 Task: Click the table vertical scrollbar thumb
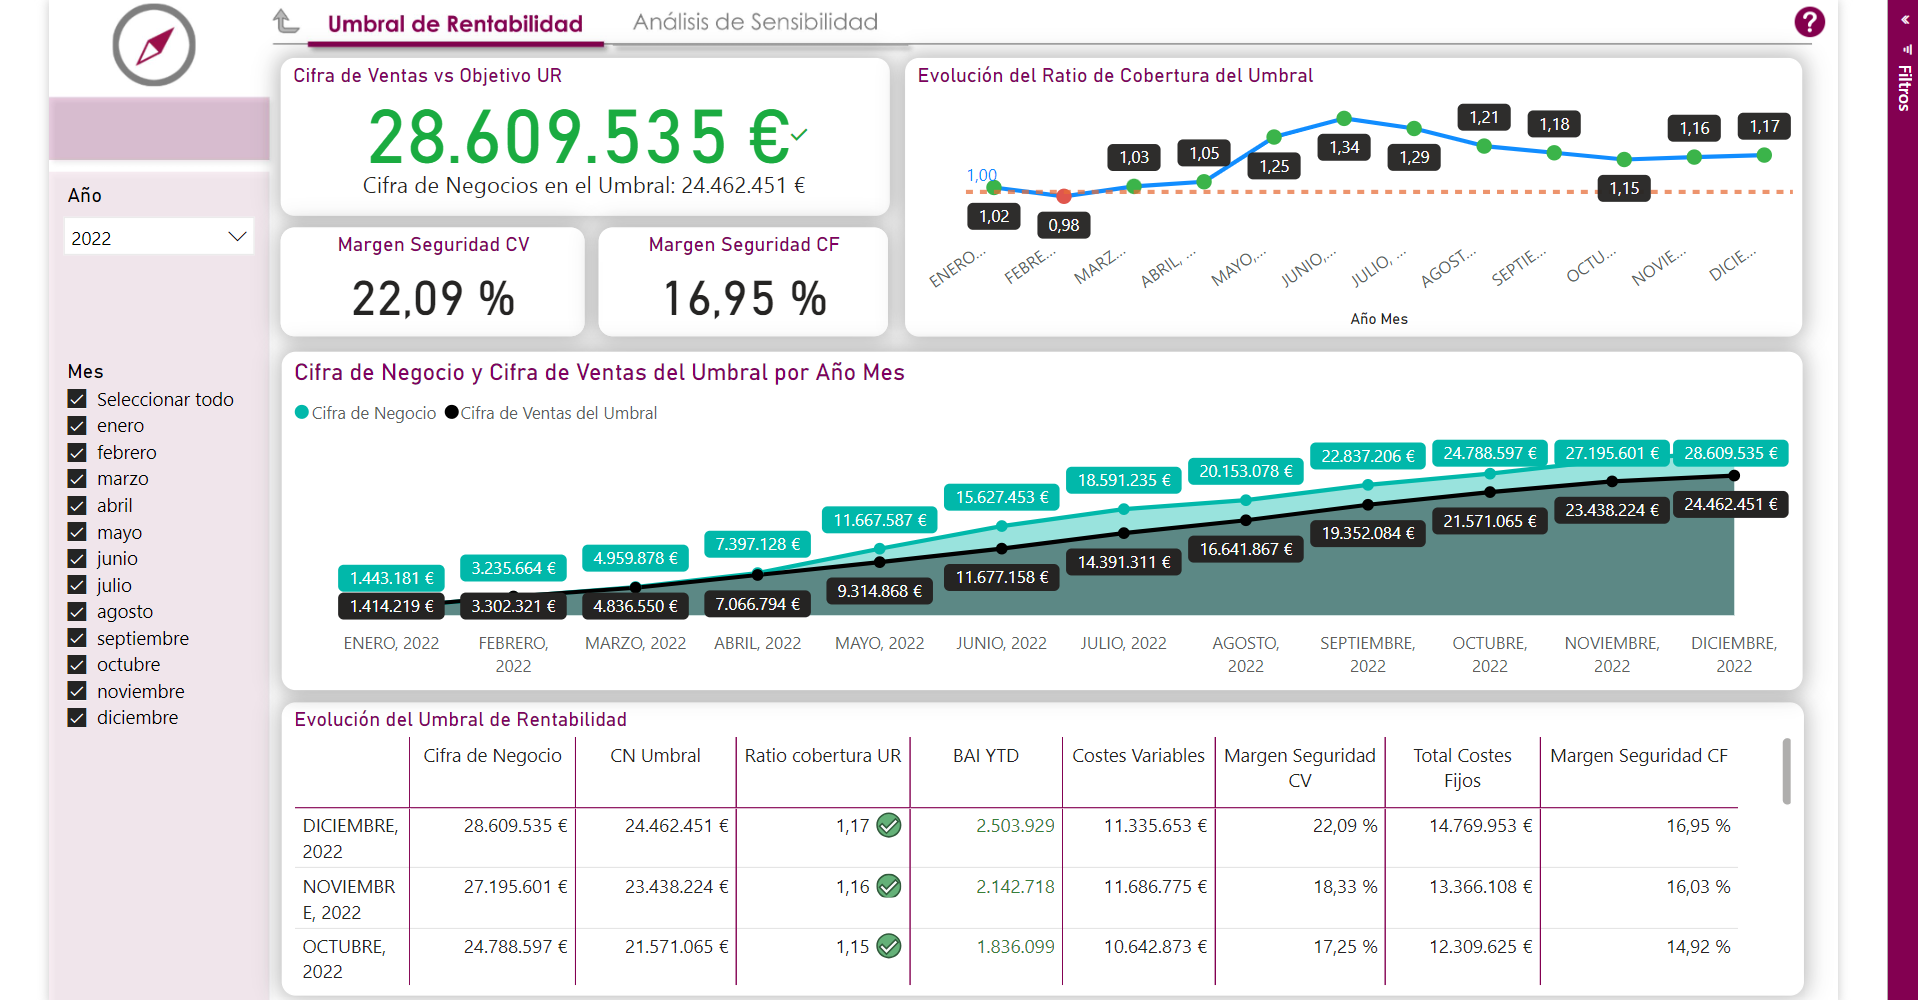pos(1786,771)
